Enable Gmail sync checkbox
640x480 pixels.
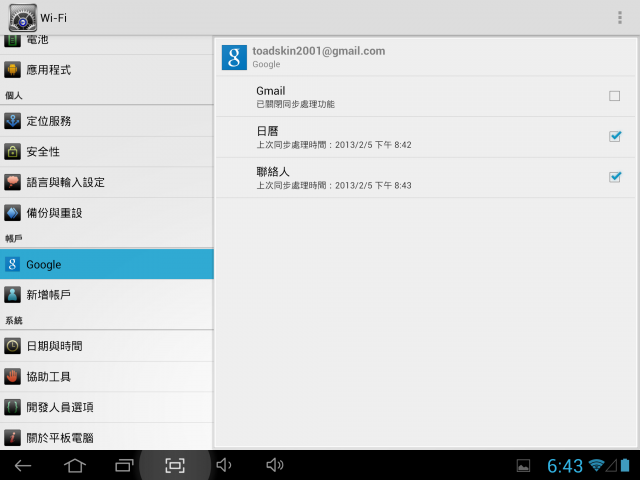(614, 96)
